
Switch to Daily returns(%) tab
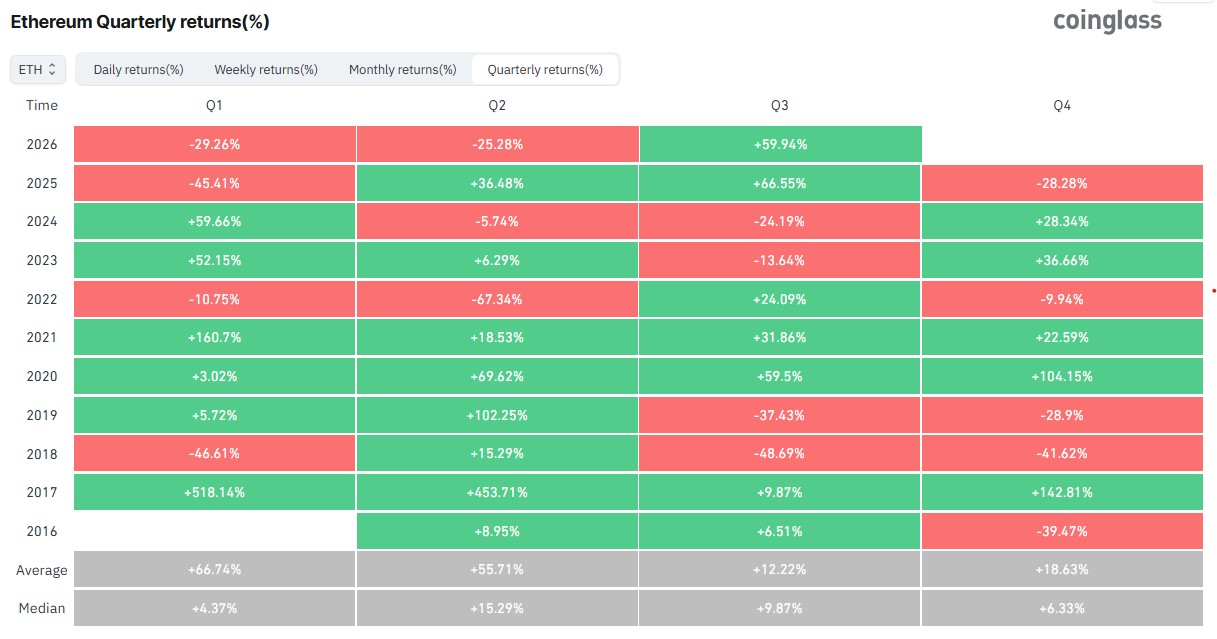tap(138, 70)
